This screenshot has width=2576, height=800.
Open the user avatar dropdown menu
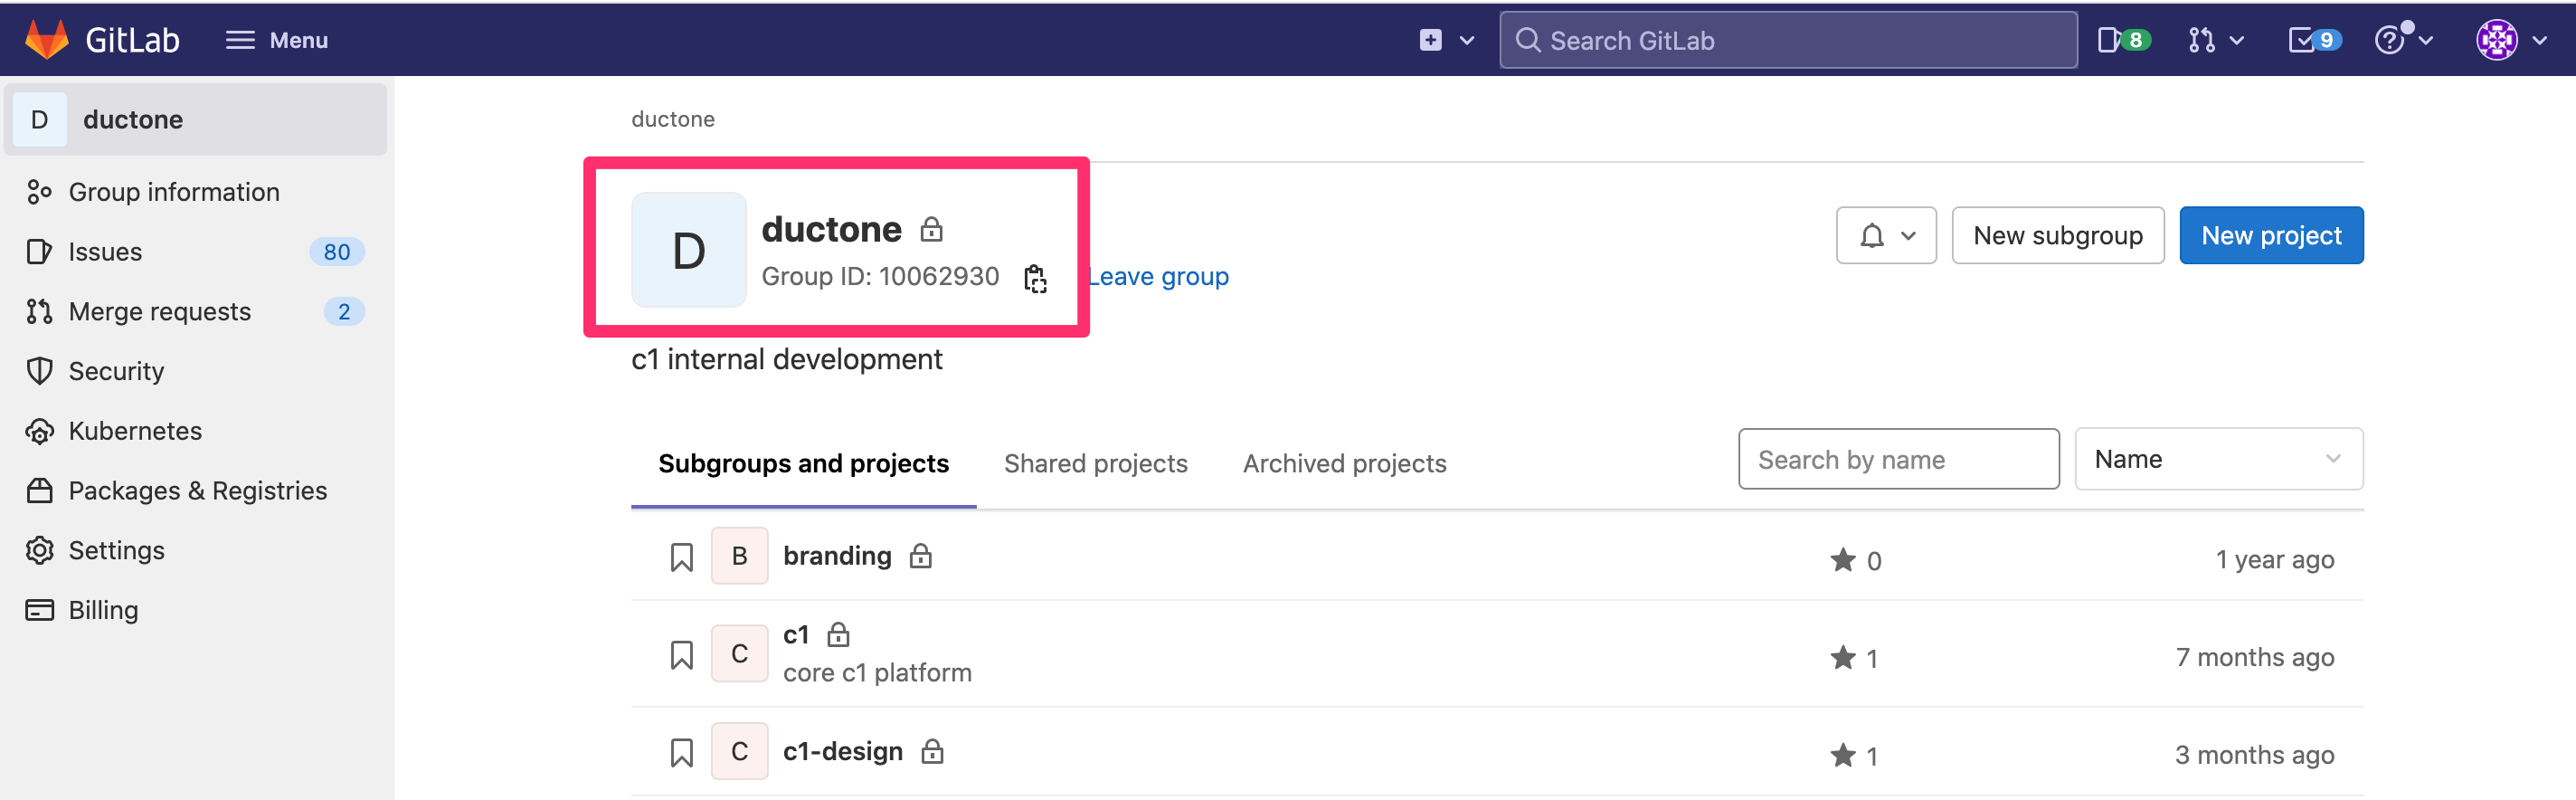click(2510, 40)
